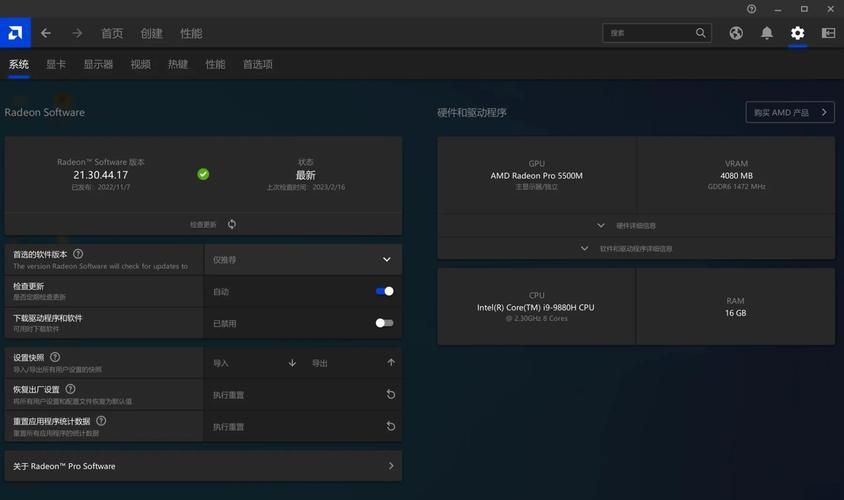Click the 4080 MB VRAM value

736,175
